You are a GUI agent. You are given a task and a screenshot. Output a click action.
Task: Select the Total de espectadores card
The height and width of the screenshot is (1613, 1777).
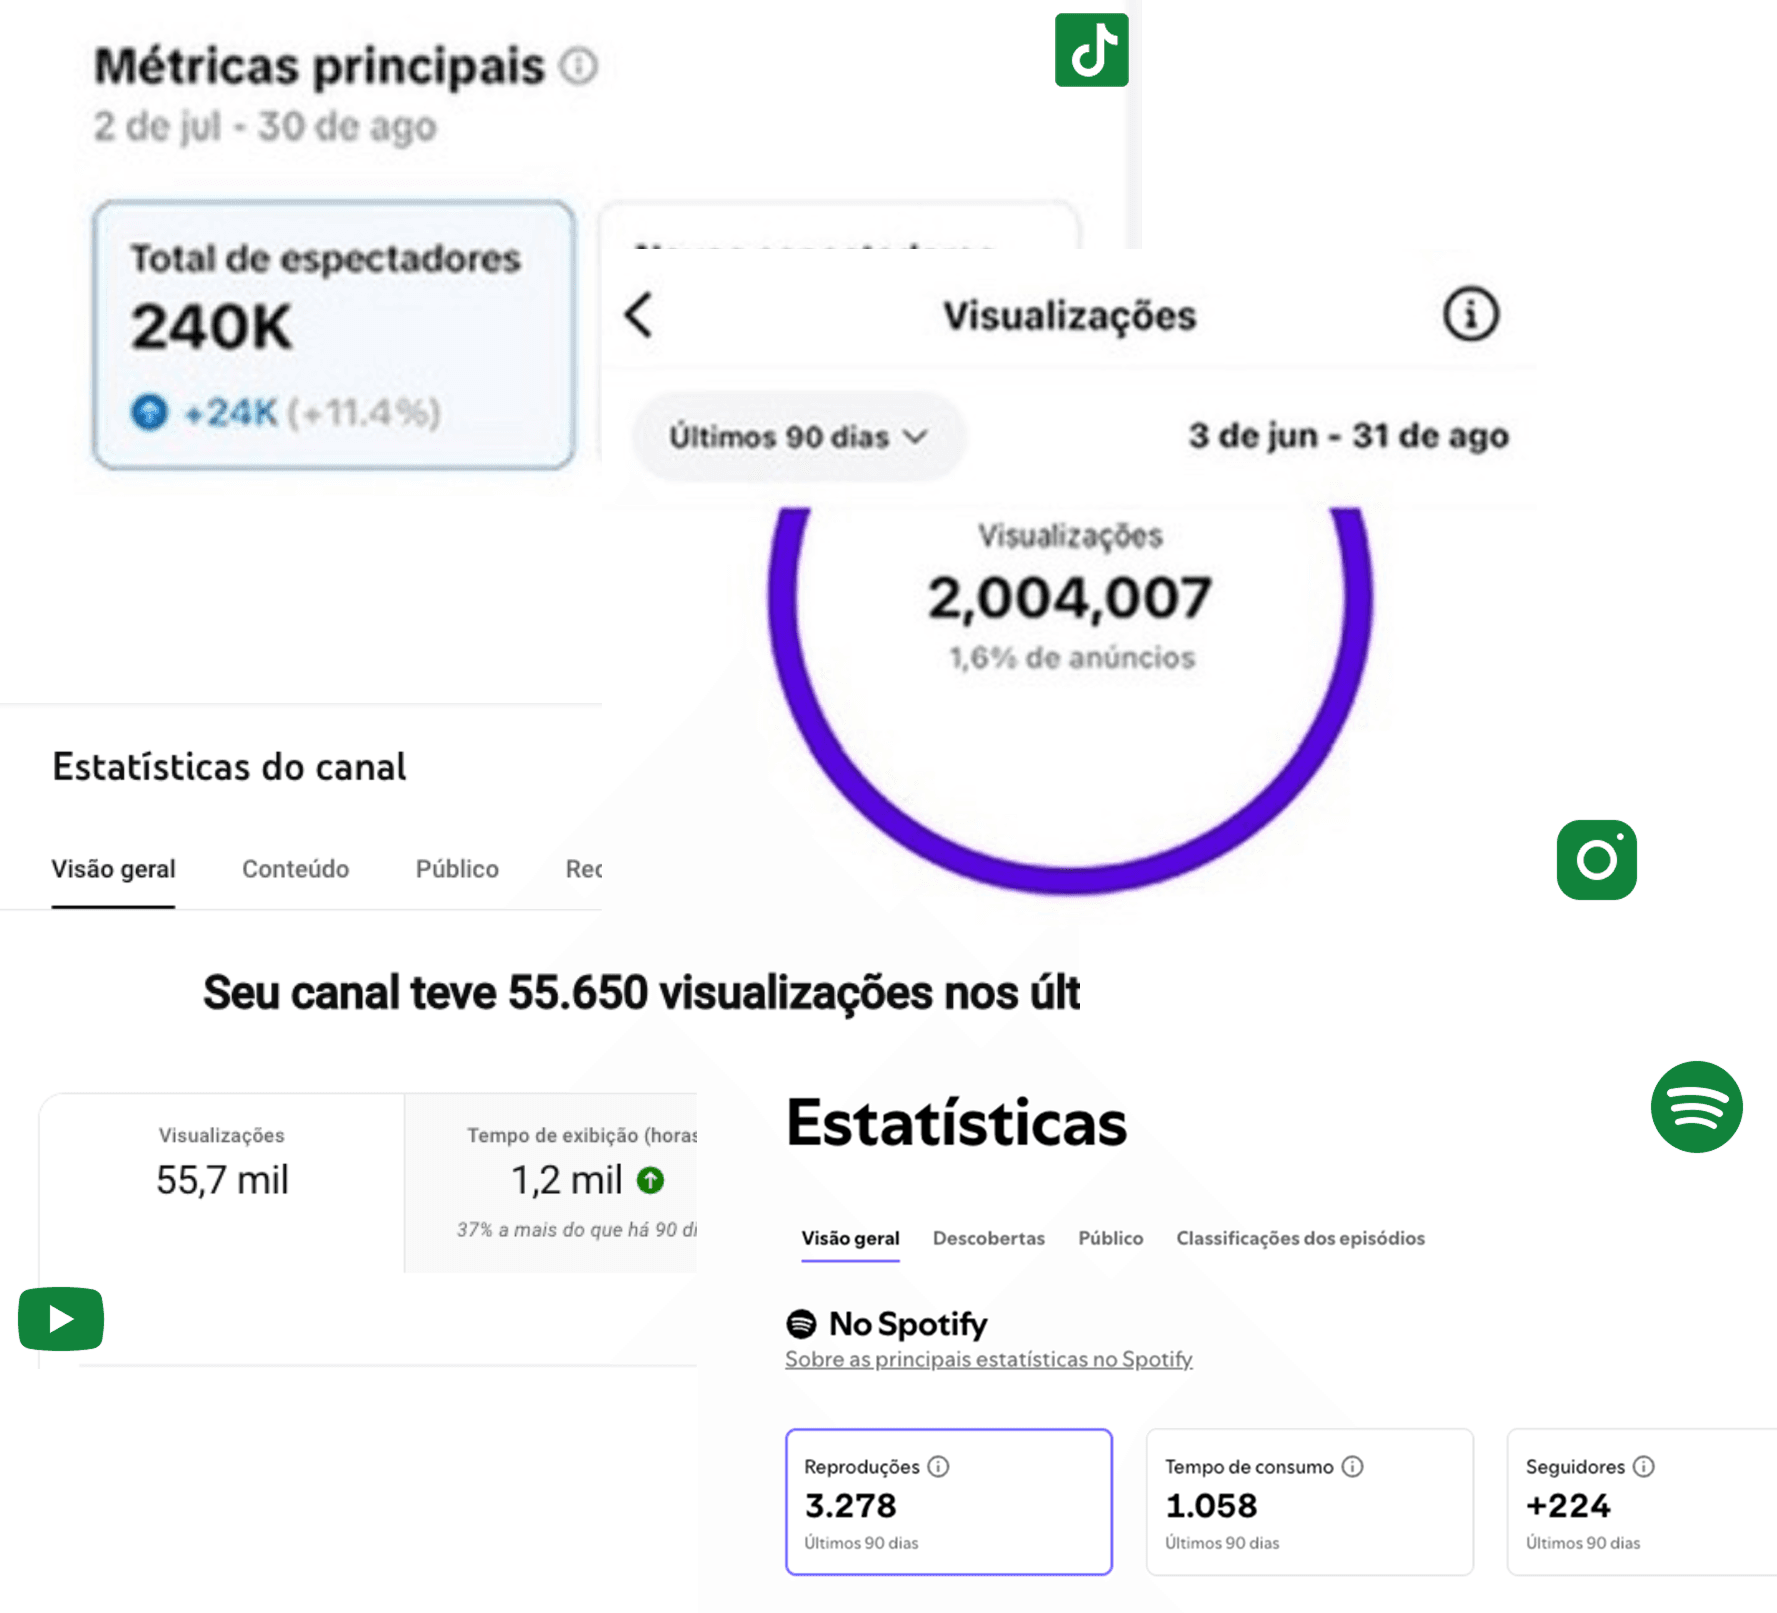[x=334, y=335]
